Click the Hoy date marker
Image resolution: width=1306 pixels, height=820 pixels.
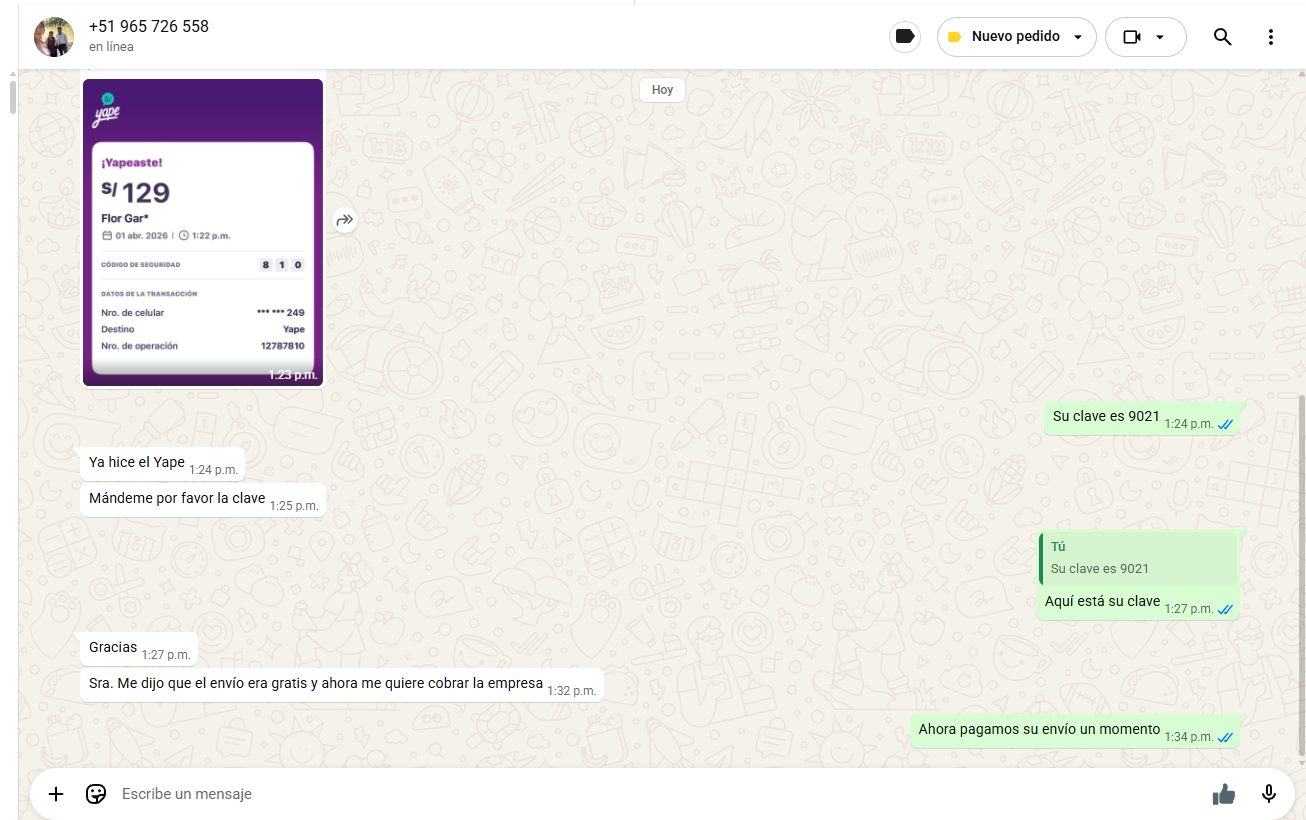tap(662, 89)
